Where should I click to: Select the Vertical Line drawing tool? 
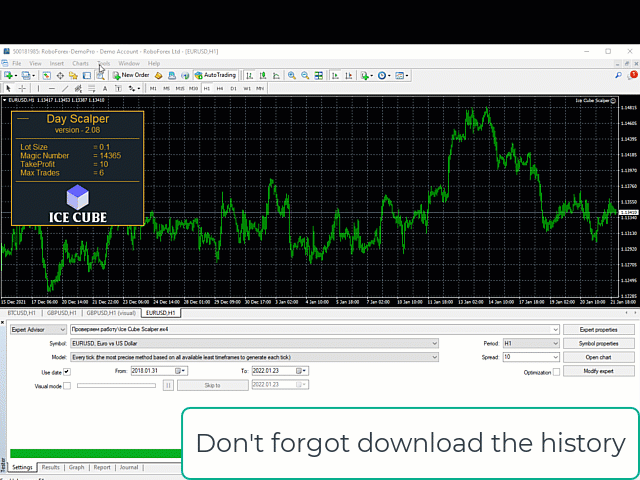tap(38, 88)
